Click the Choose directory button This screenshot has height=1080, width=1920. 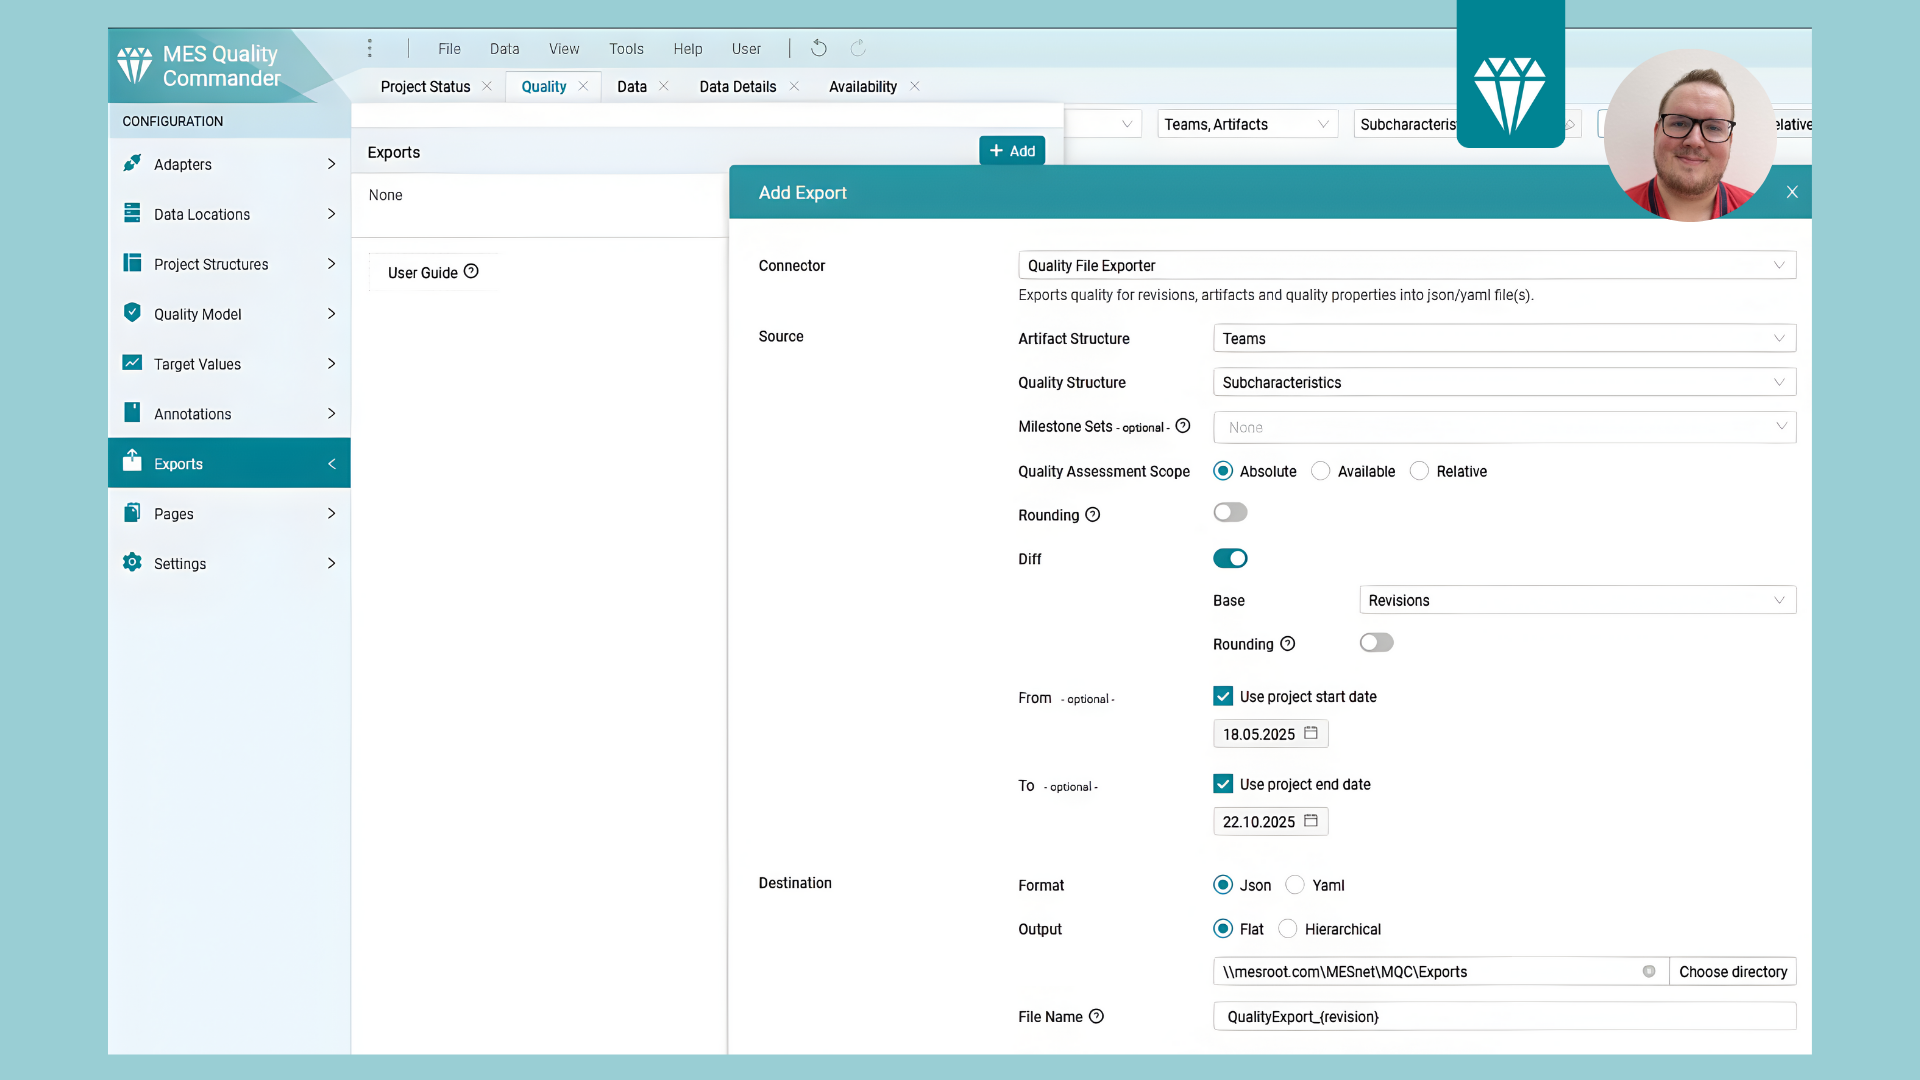[1732, 971]
